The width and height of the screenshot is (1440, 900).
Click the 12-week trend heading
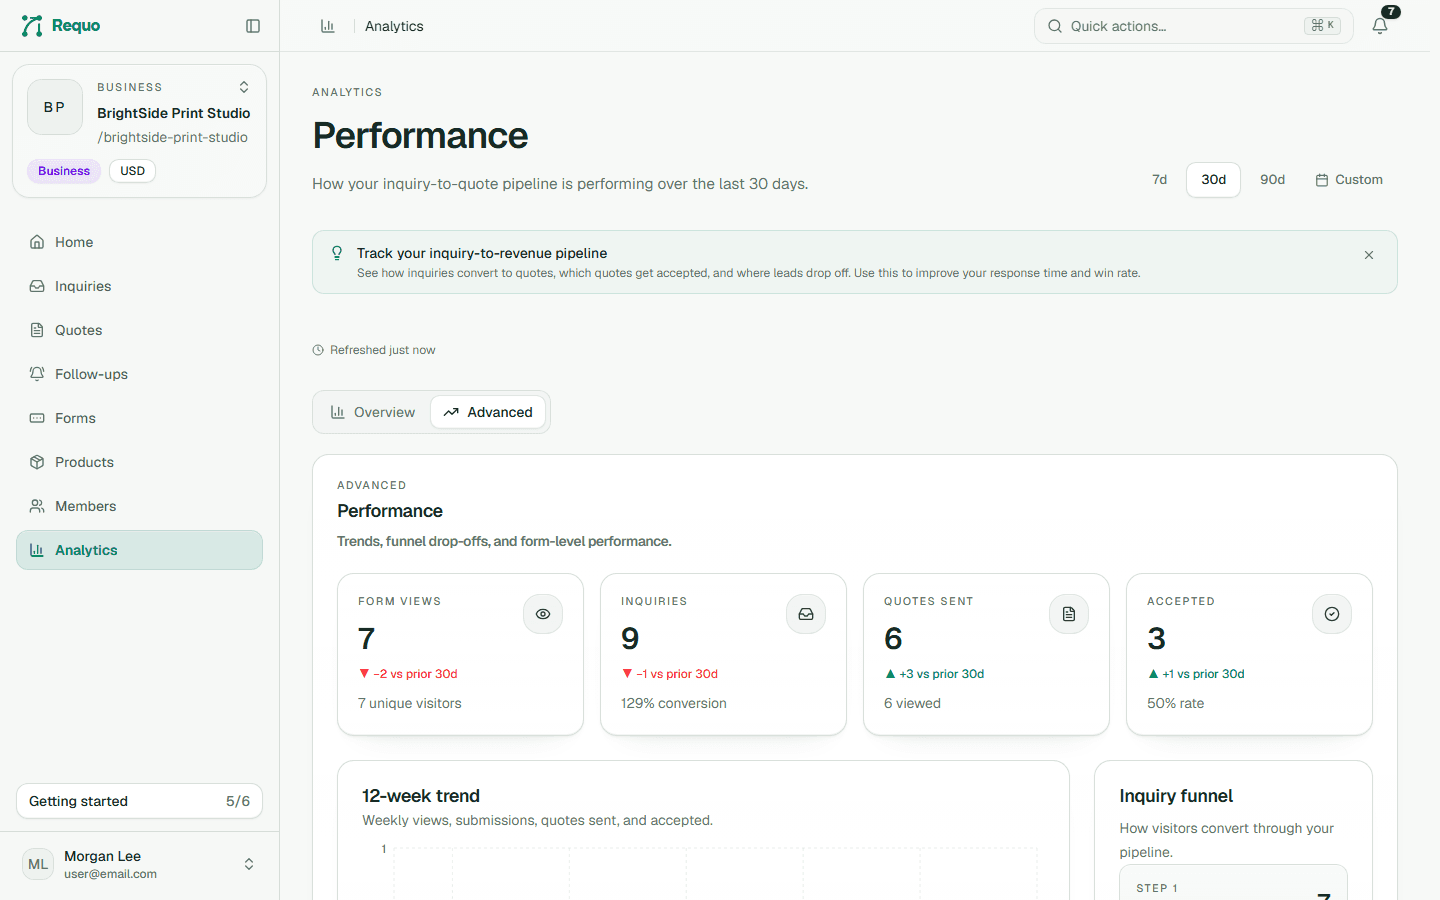pyautogui.click(x=421, y=796)
